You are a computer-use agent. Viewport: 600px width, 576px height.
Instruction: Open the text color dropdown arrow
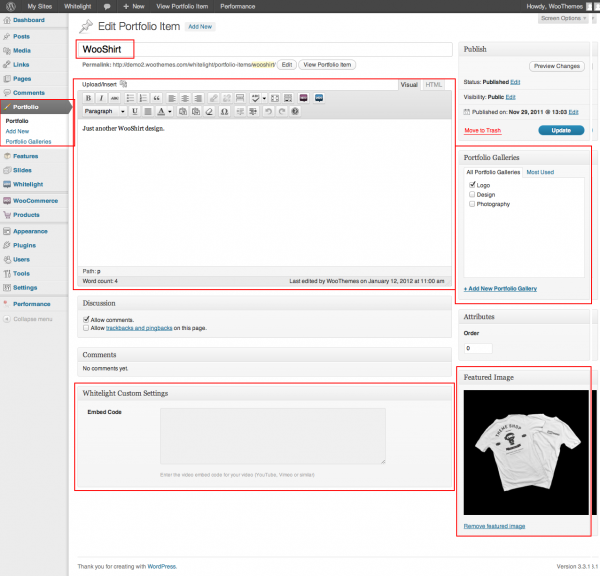[170, 111]
